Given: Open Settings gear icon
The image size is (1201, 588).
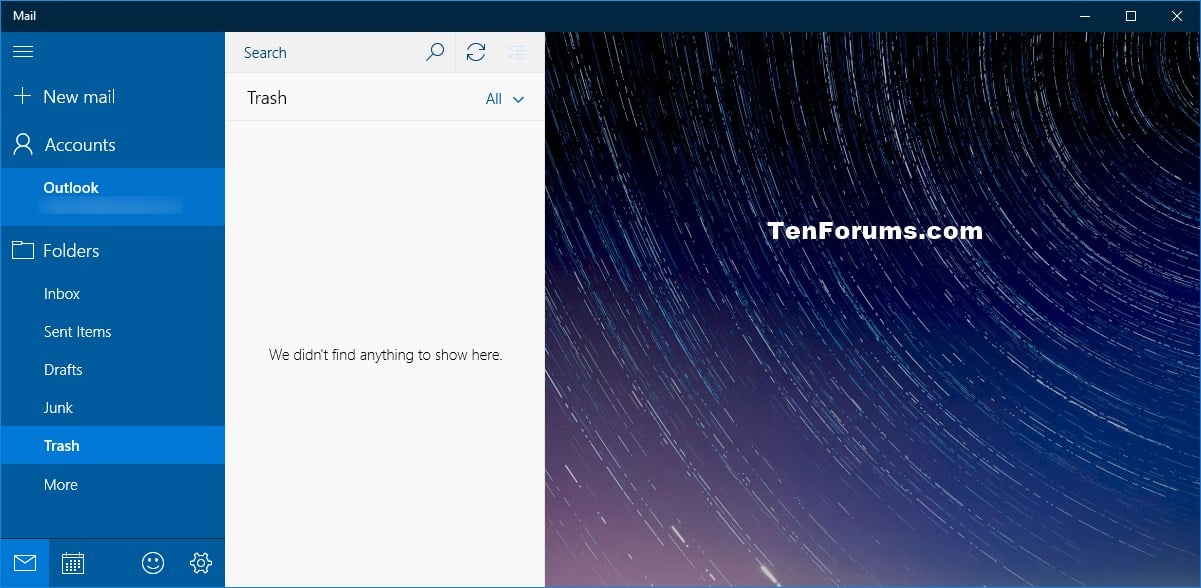Looking at the screenshot, I should [201, 563].
